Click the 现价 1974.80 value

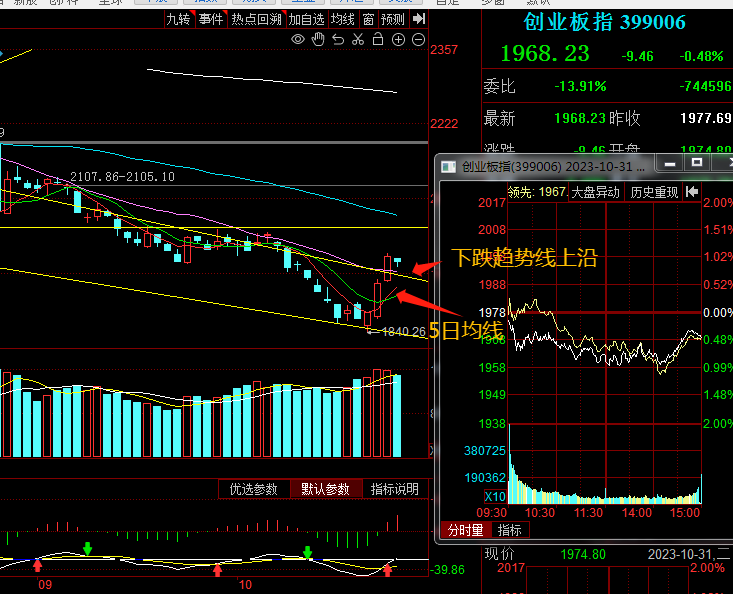click(x=583, y=555)
